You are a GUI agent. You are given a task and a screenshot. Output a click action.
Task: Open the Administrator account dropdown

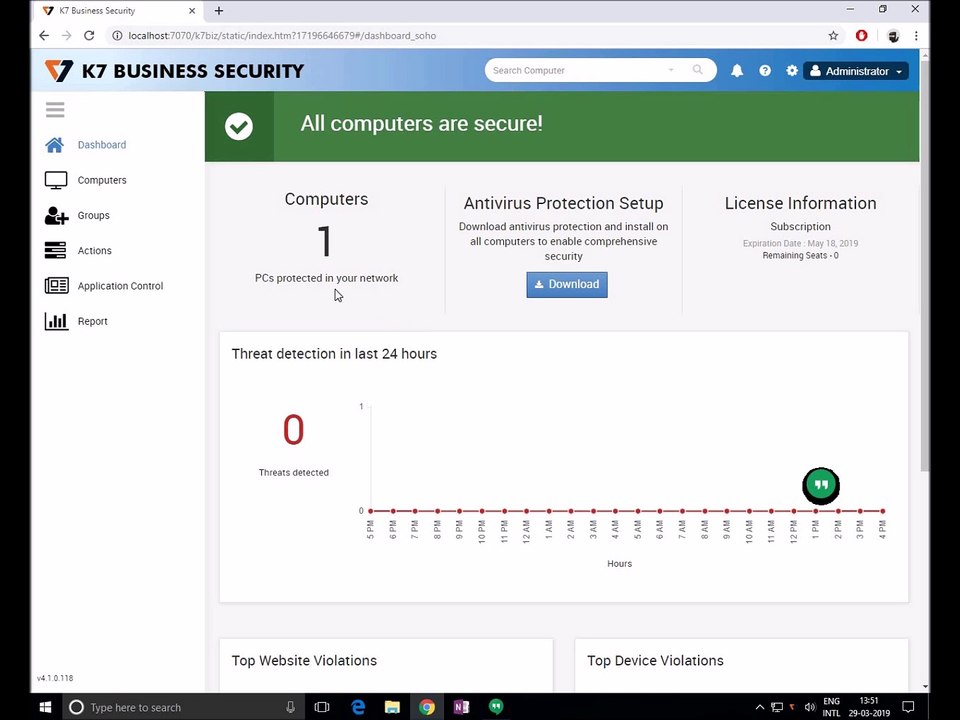(856, 71)
